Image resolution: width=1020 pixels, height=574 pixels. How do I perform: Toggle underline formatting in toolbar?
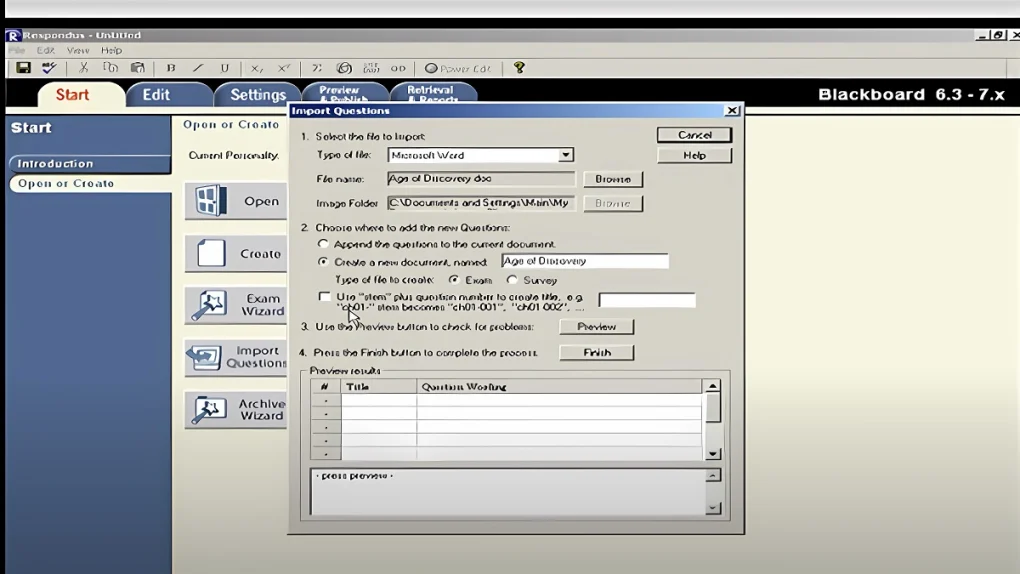[225, 68]
